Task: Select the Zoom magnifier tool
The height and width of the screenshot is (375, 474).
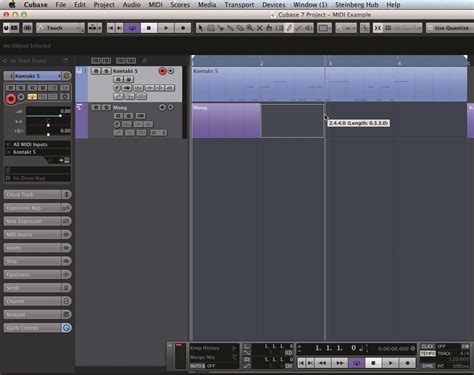Action: pos(250,28)
